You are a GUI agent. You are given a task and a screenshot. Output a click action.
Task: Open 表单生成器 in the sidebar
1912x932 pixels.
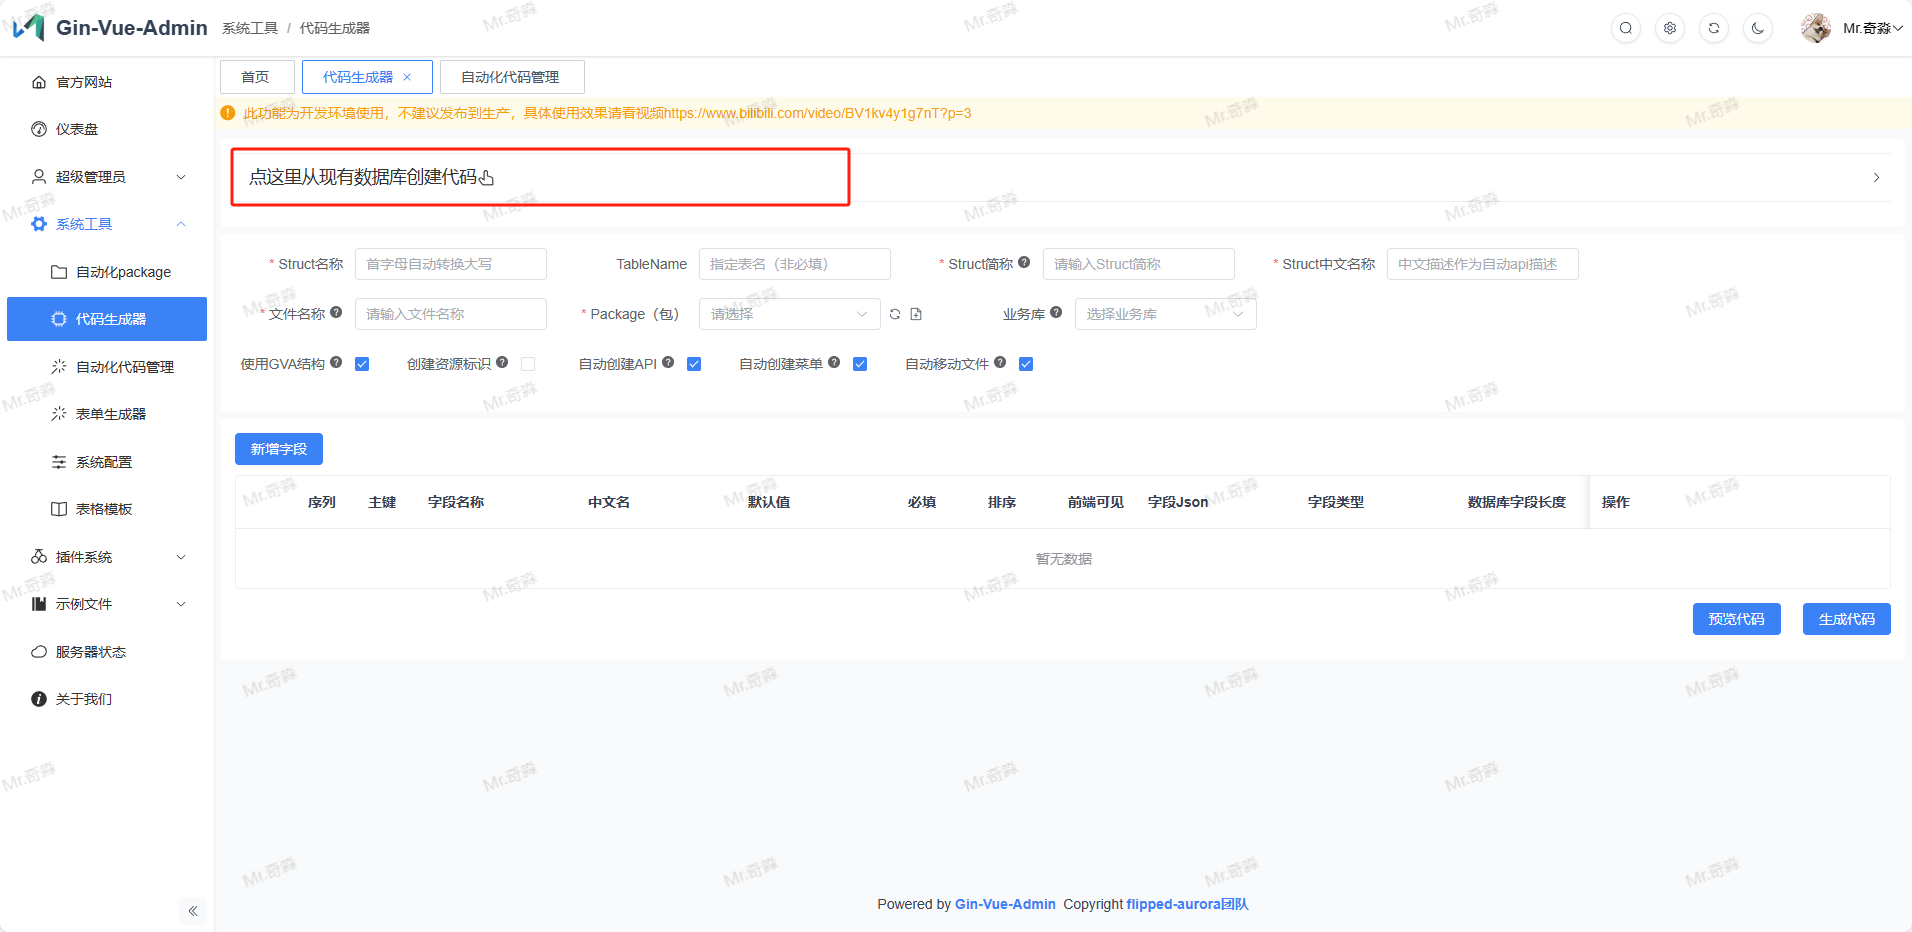(x=110, y=414)
